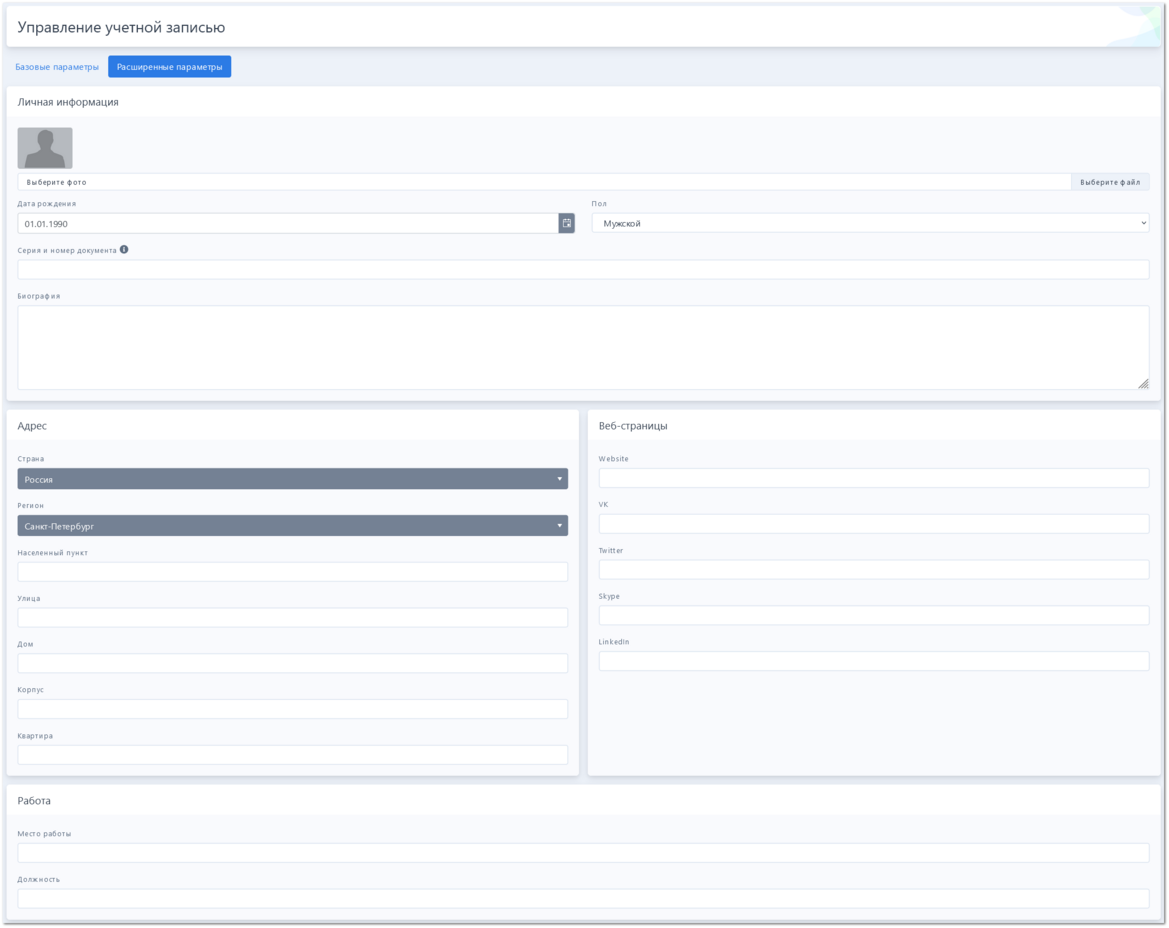The height and width of the screenshot is (928, 1169).
Task: Select the Расширенные параметры tab
Action: click(169, 67)
